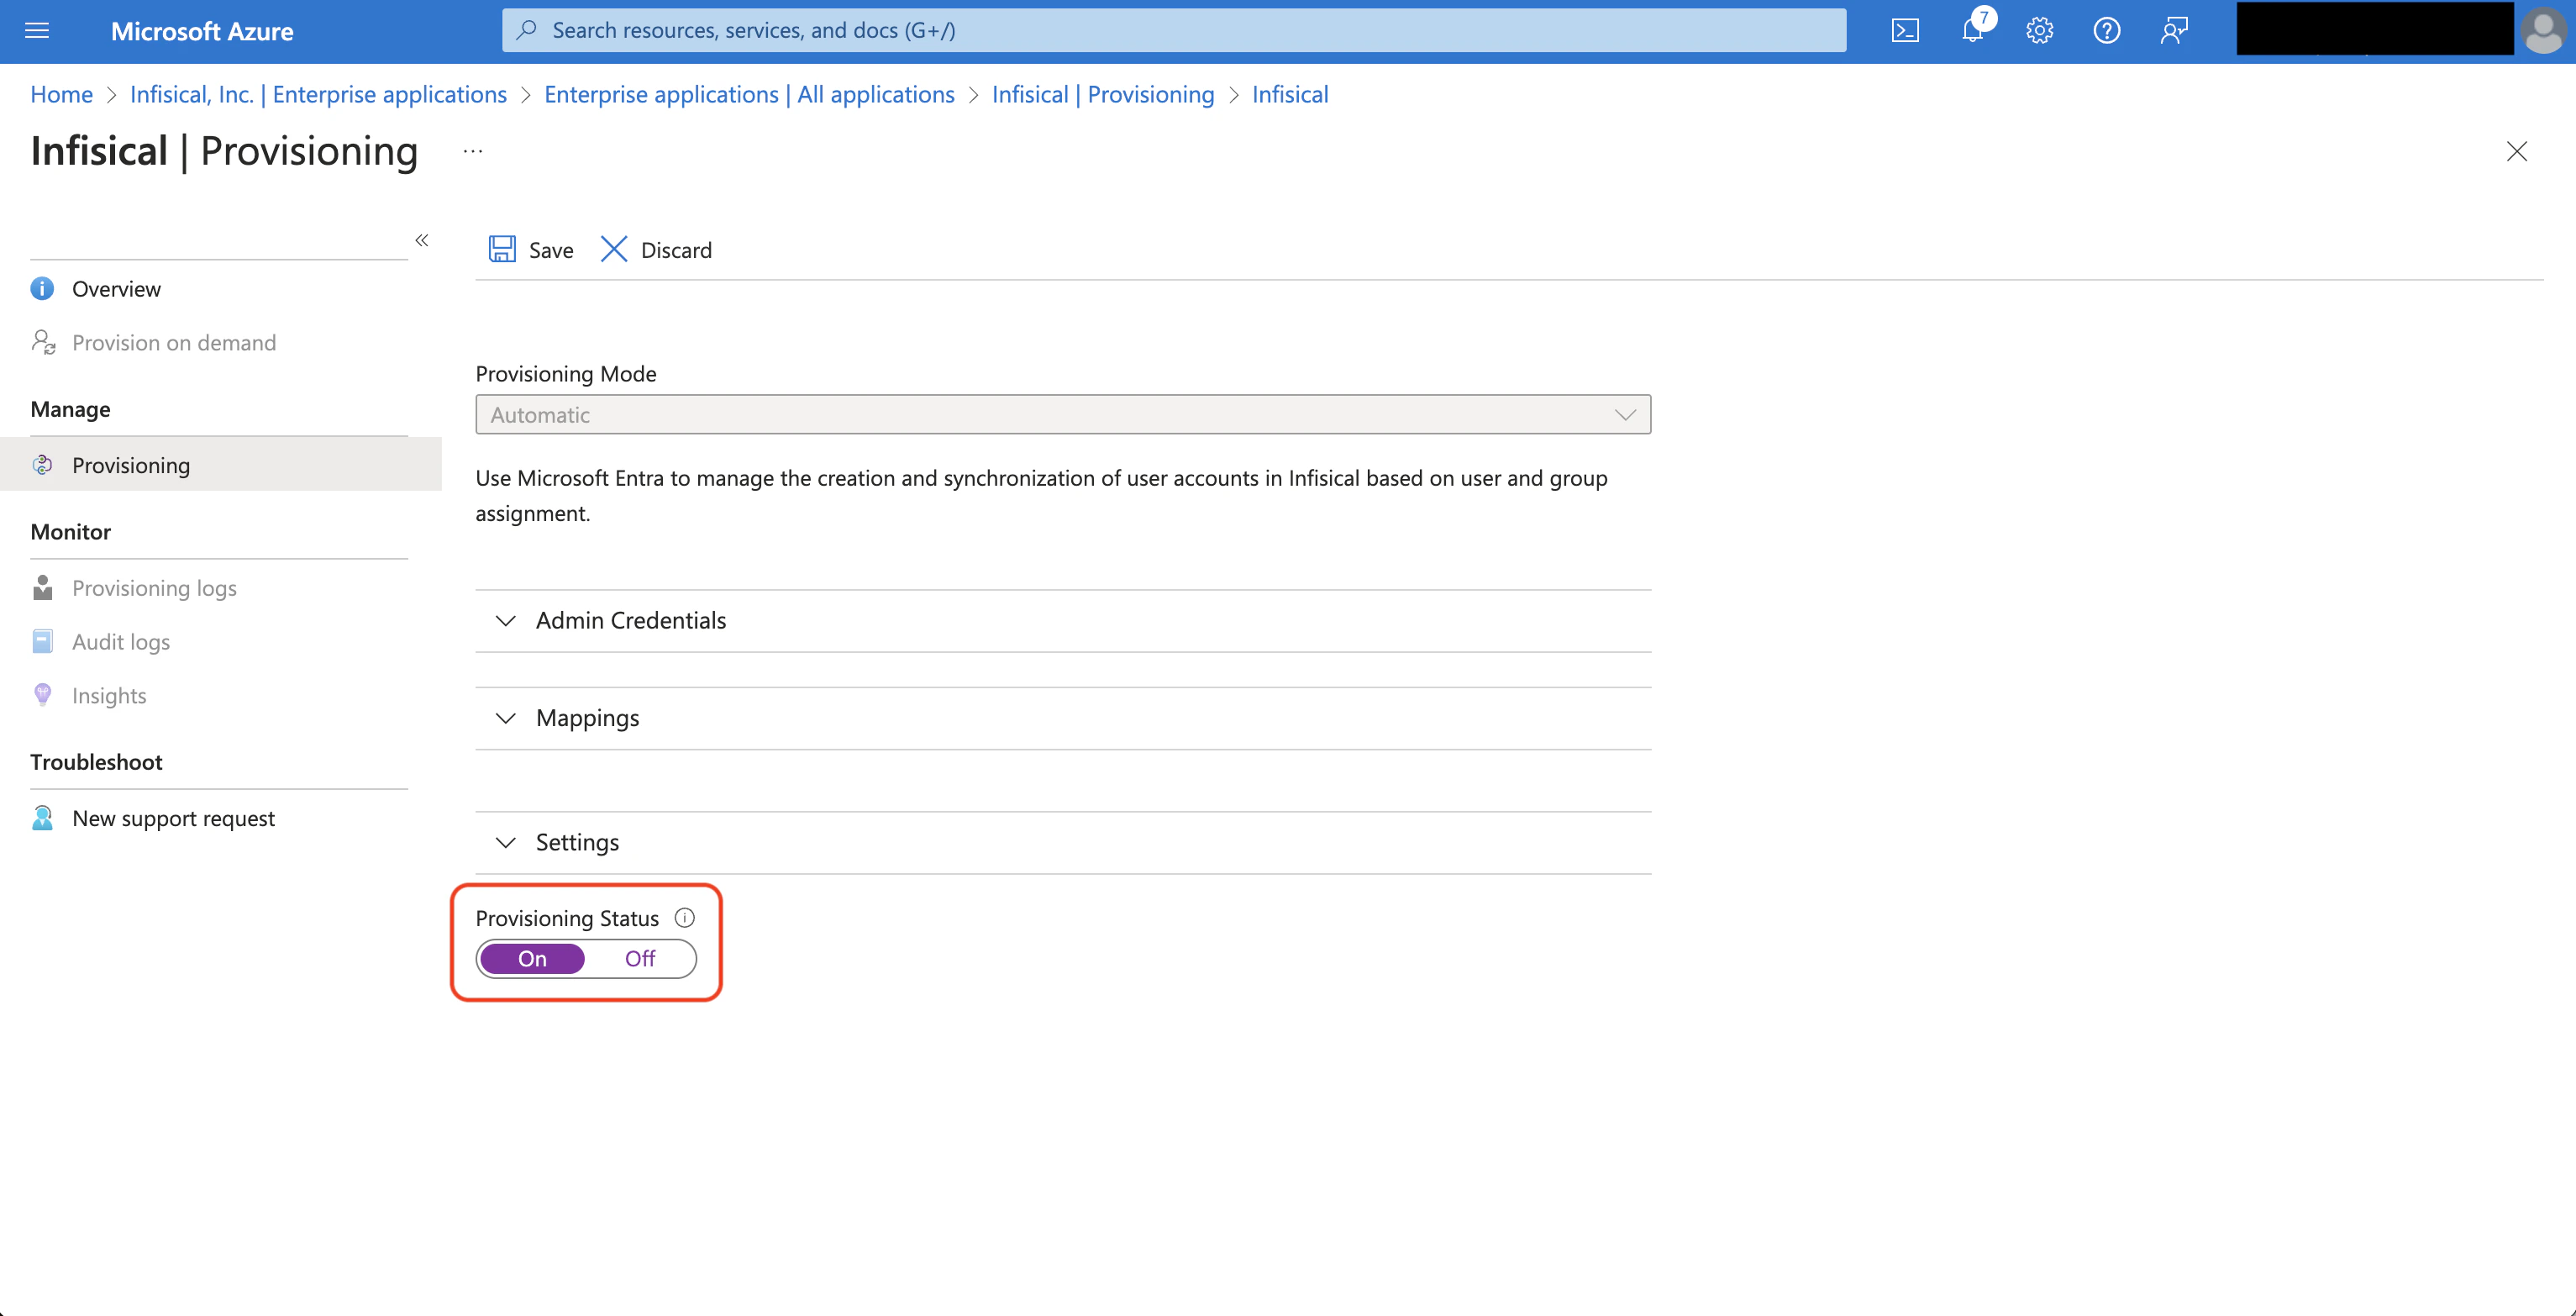2576x1316 pixels.
Task: Select Provisioning in the Manage section
Action: (x=220, y=465)
